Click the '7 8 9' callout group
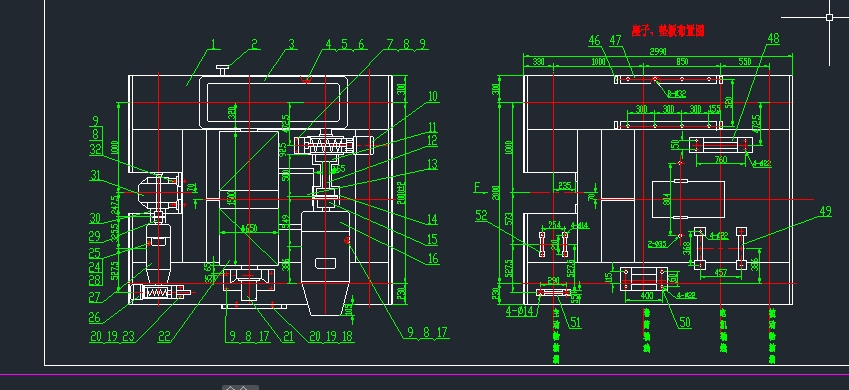This screenshot has width=849, height=390. [406, 43]
